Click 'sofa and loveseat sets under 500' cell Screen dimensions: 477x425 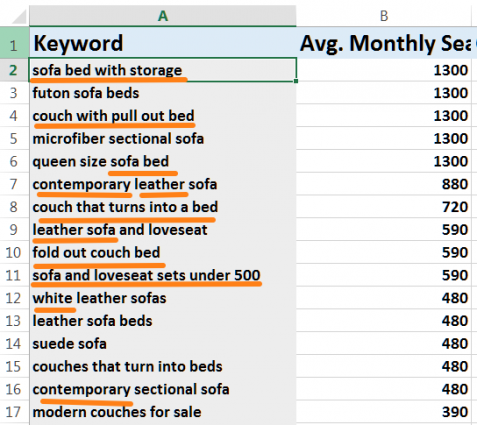click(163, 275)
